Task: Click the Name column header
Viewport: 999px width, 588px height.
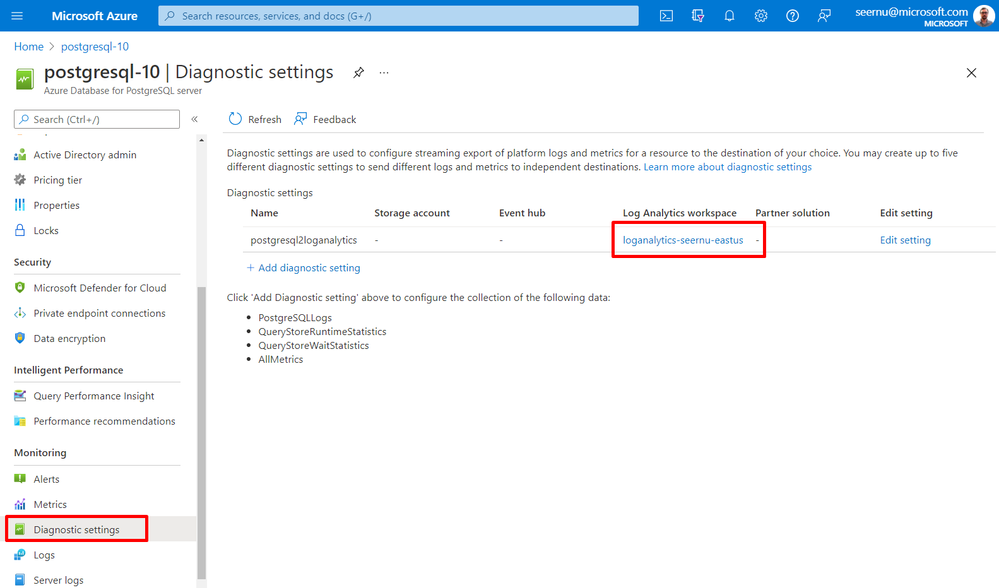Action: [x=264, y=213]
